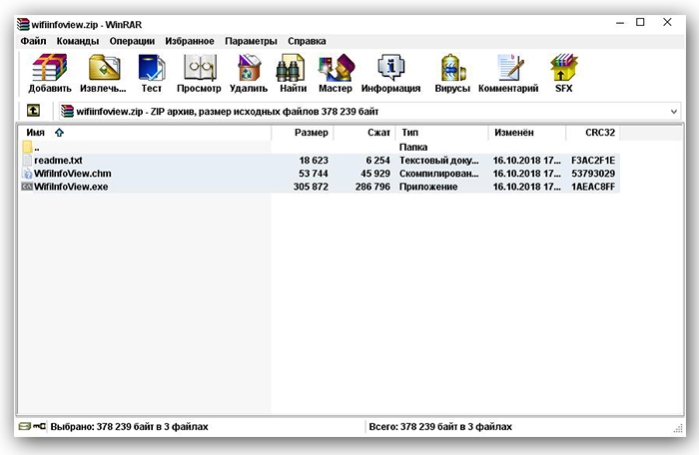
Task: Sort by the Имя column header
Action: pos(145,132)
